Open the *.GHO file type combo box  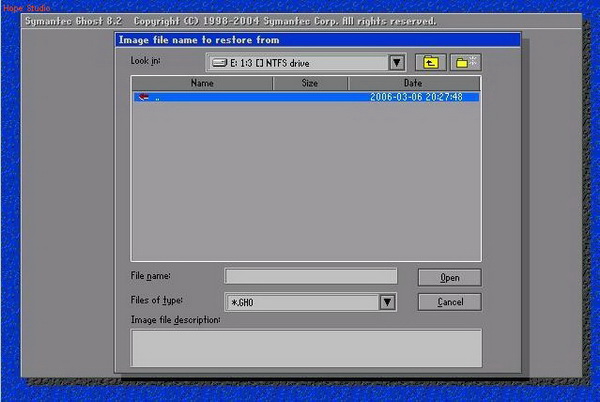point(310,303)
